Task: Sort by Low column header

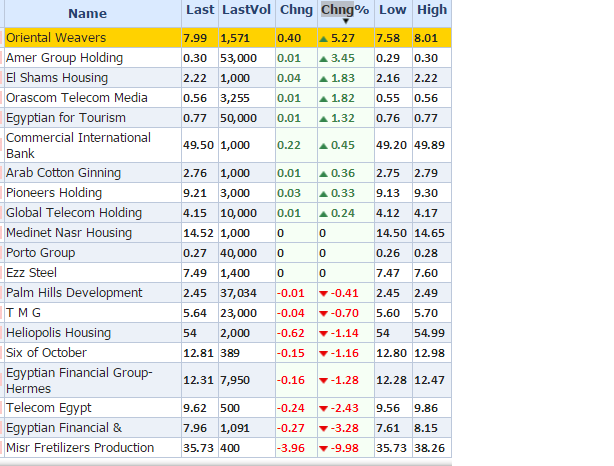Action: point(393,10)
